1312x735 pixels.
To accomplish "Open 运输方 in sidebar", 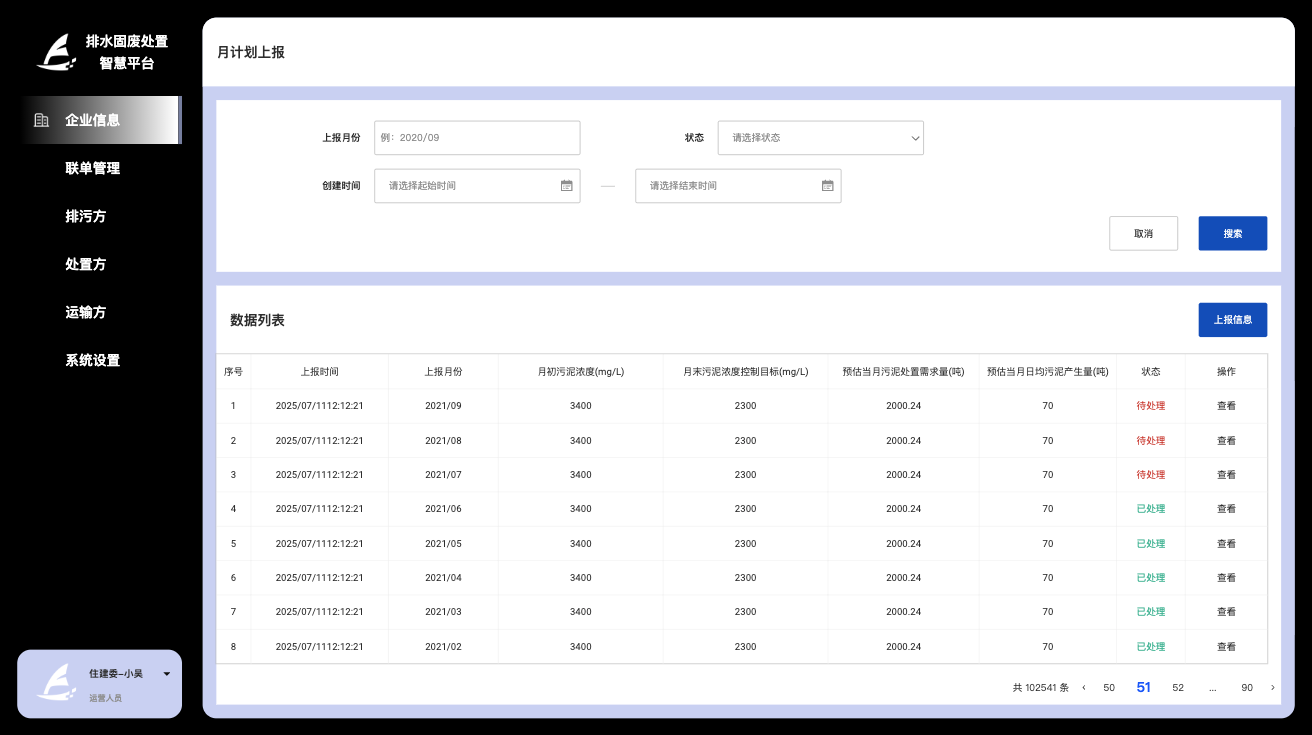I will pos(85,312).
